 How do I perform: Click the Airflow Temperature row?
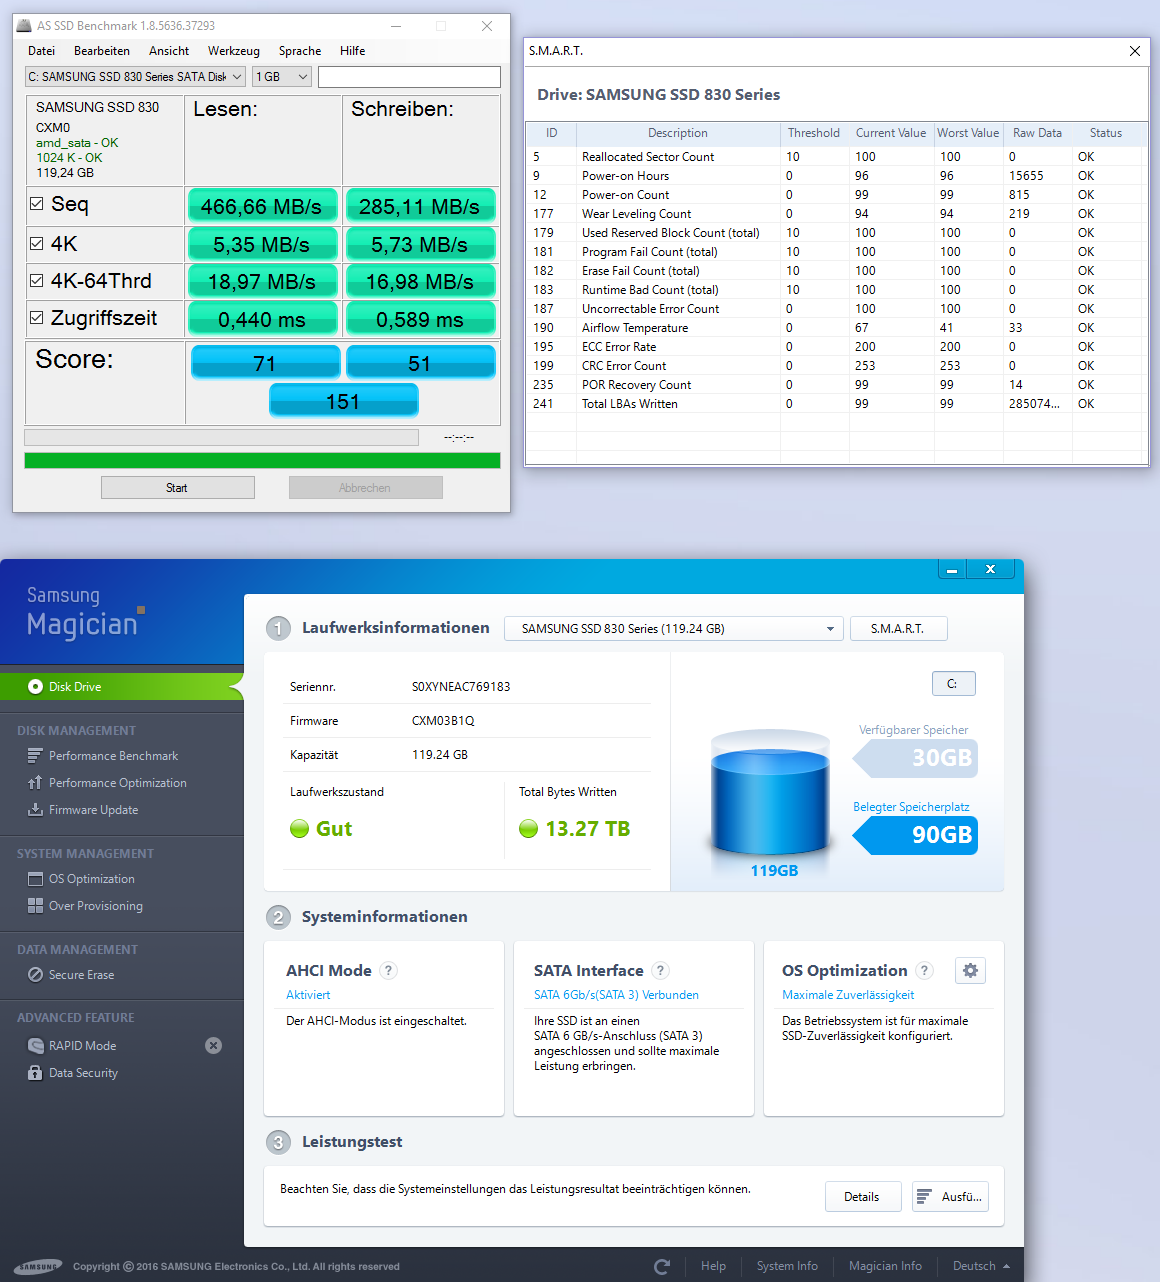point(835,328)
